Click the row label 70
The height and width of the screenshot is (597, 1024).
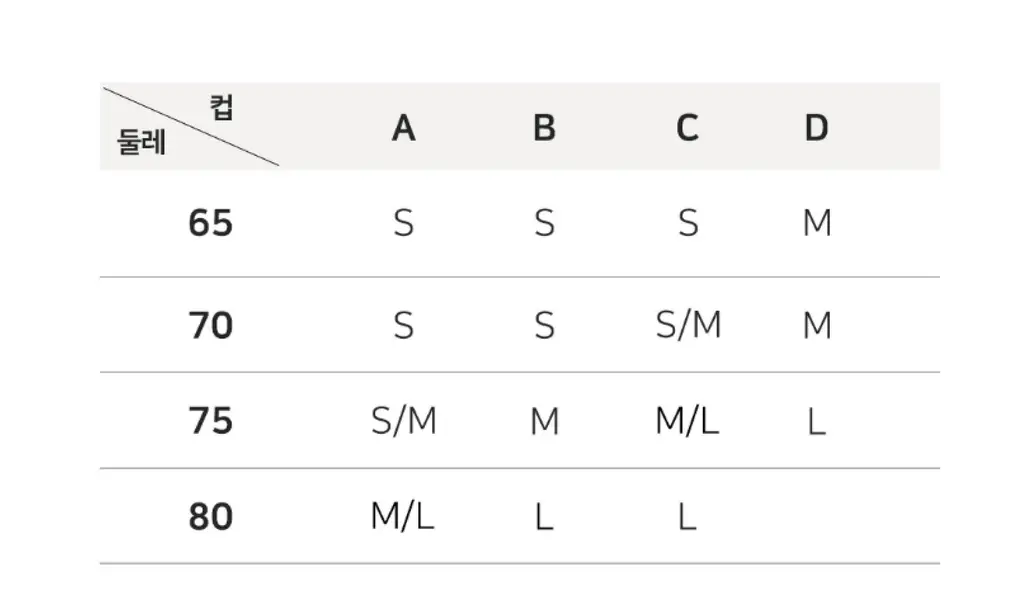click(210, 325)
